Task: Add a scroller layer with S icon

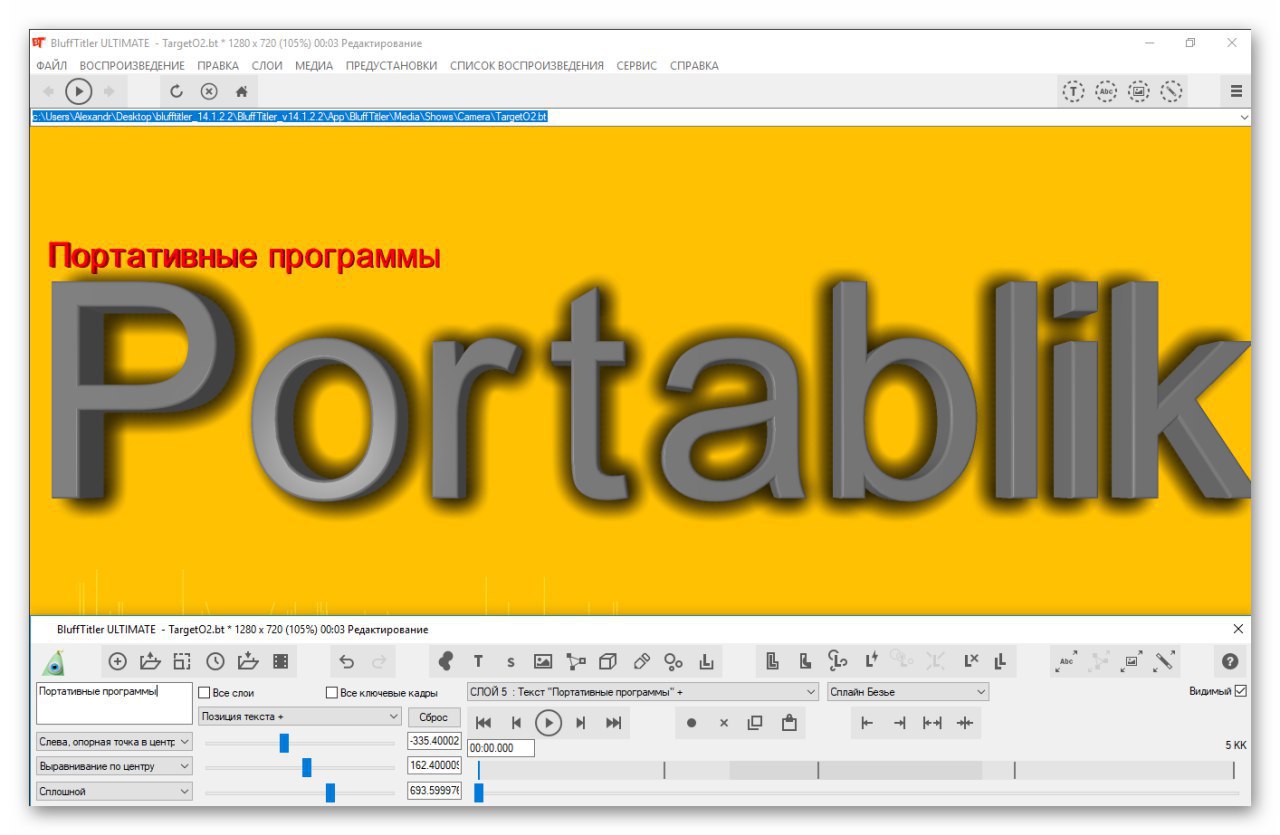Action: tap(510, 662)
